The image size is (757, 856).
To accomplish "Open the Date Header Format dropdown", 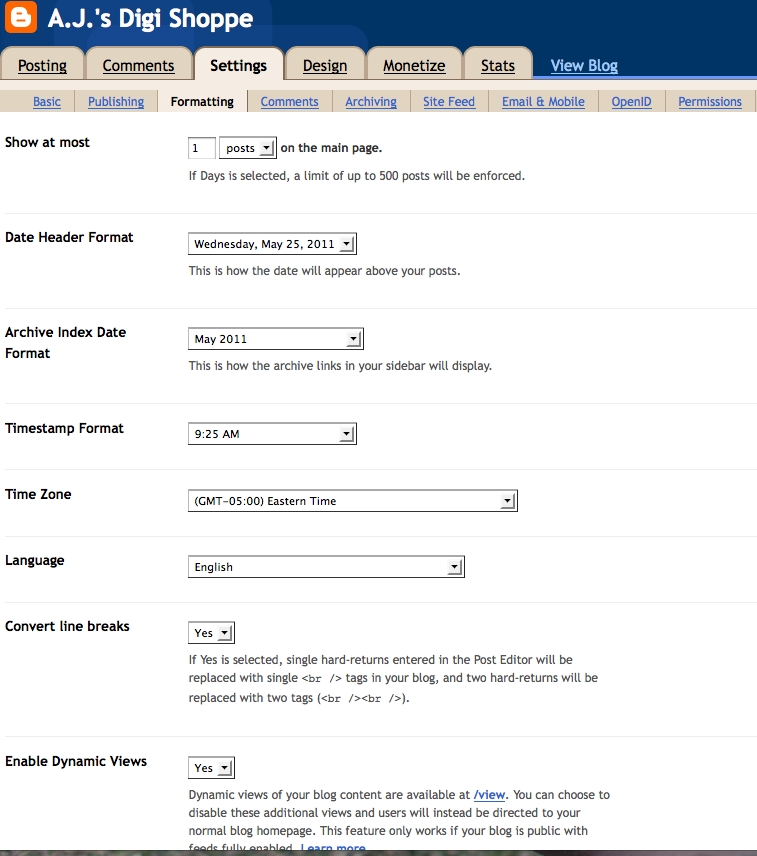I will coord(272,244).
